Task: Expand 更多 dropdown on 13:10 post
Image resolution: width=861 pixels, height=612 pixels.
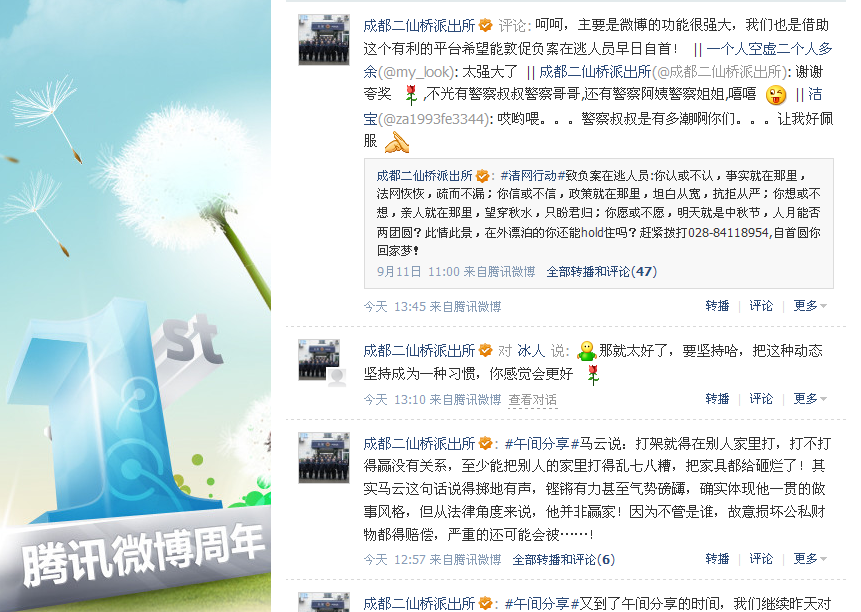Action: (x=809, y=398)
